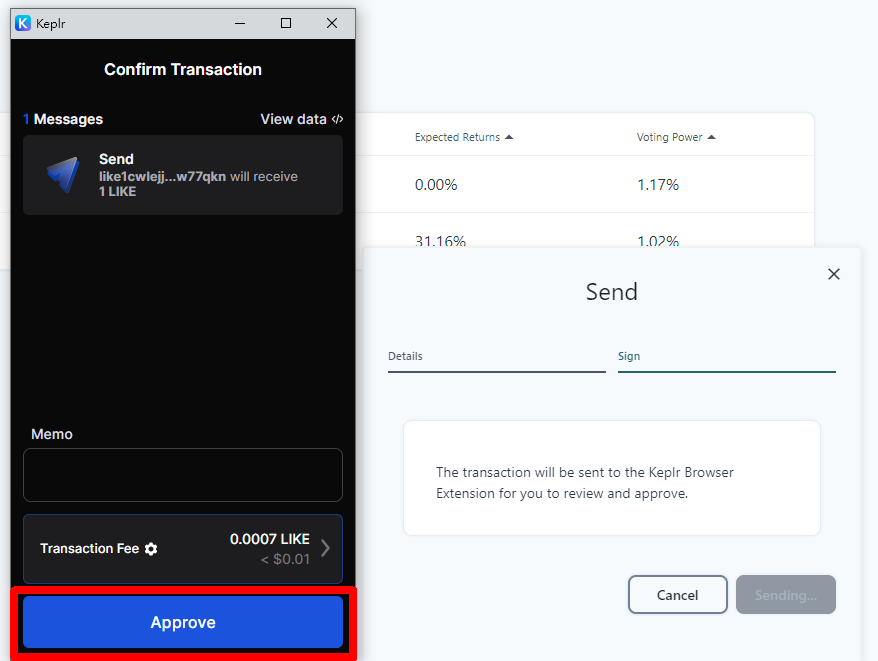Open transaction fee settings gear icon
Image resolution: width=878 pixels, height=661 pixels.
point(151,549)
